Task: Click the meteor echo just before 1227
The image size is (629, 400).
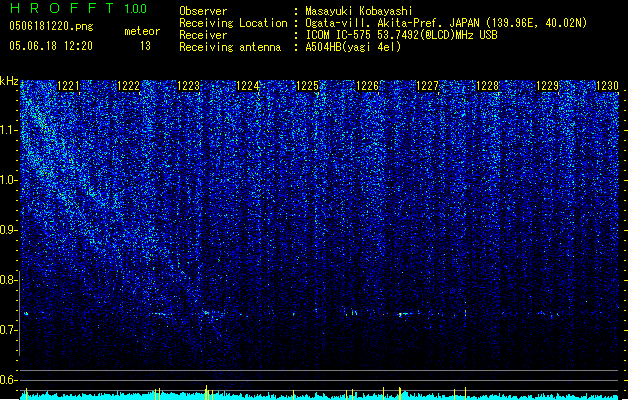Action: point(403,314)
